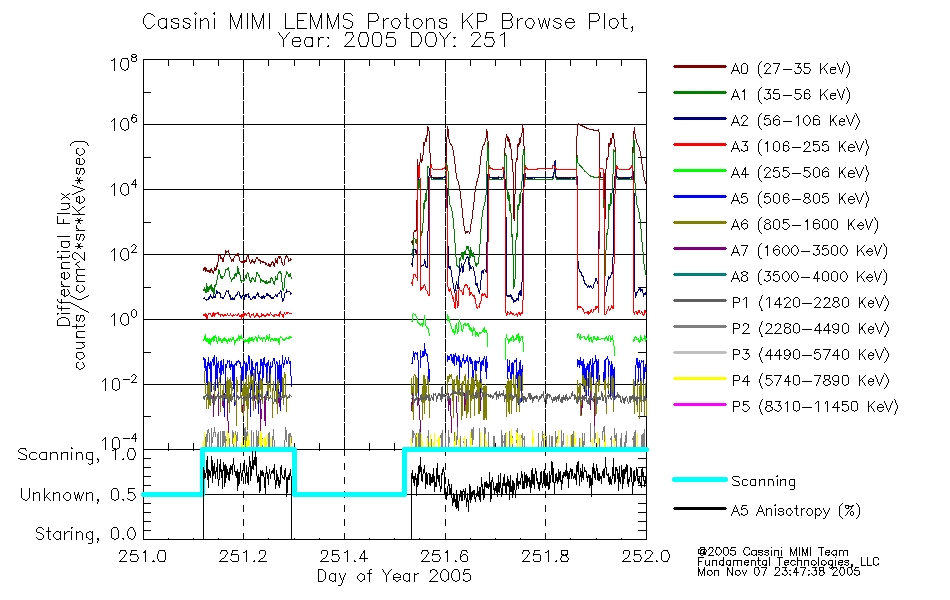Click the Year: 2005 DOY: 251 subtitle
Viewport: 950px width, 600px height.
click(x=393, y=41)
